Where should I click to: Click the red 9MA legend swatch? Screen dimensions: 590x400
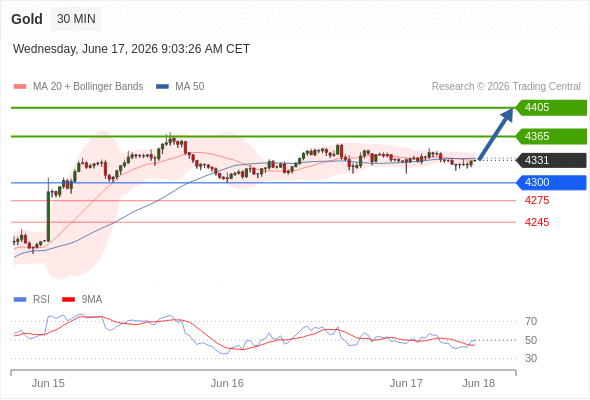click(x=68, y=300)
